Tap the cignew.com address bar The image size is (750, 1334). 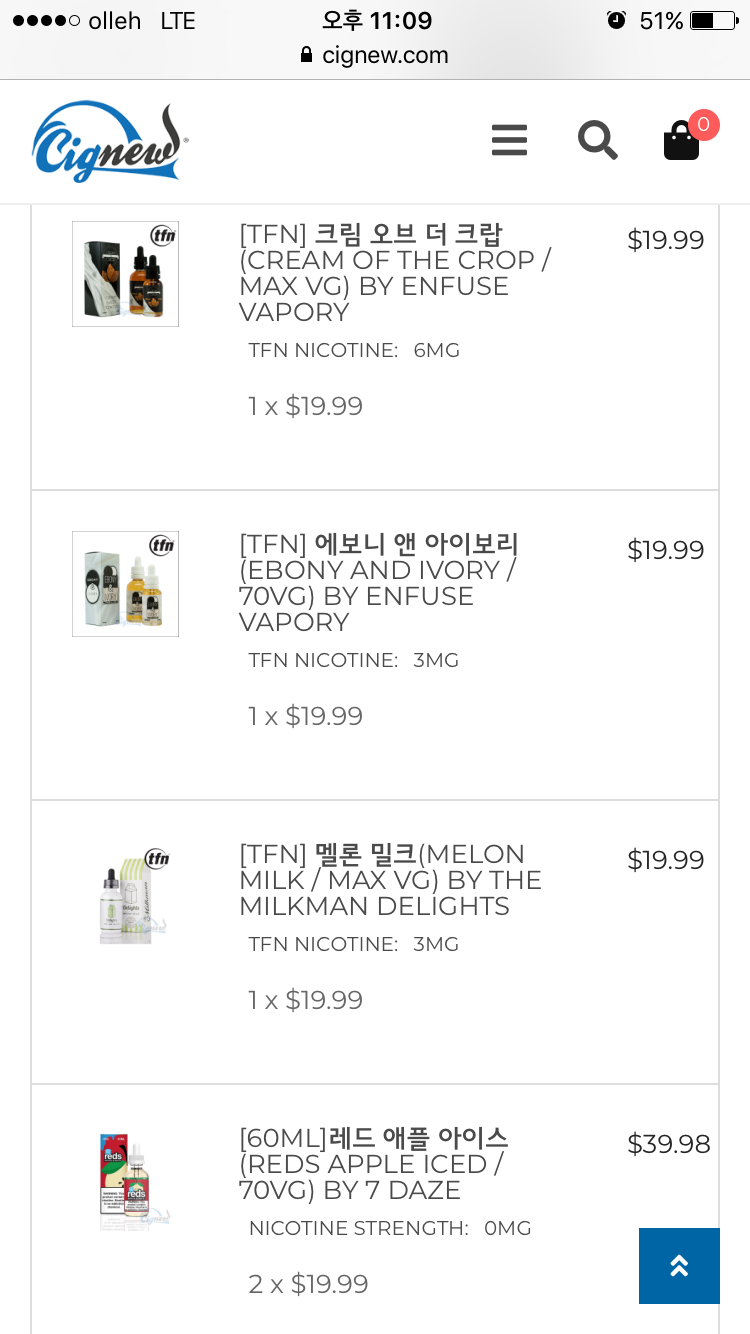click(384, 55)
